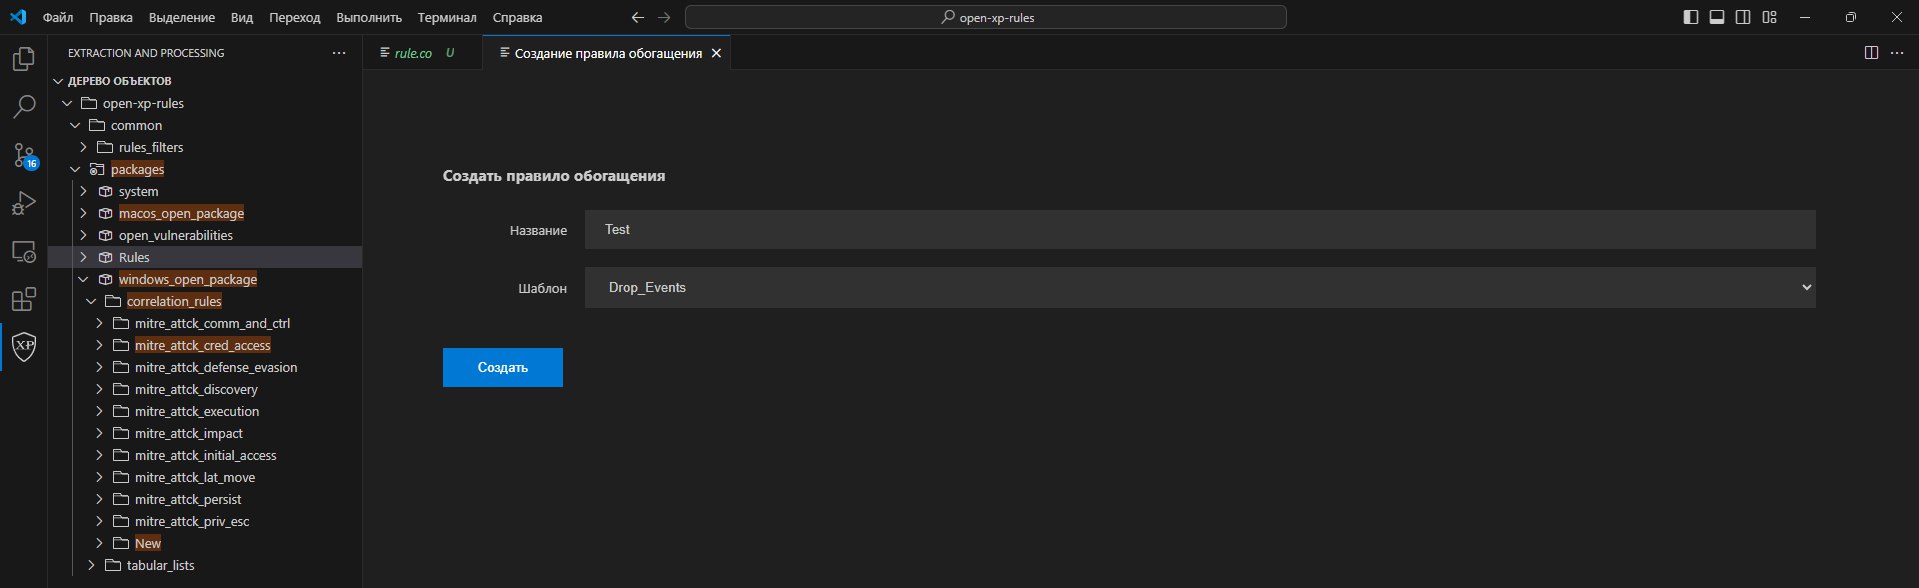Open the Explorer view in activity bar
This screenshot has height=588, width=1919.
point(24,60)
